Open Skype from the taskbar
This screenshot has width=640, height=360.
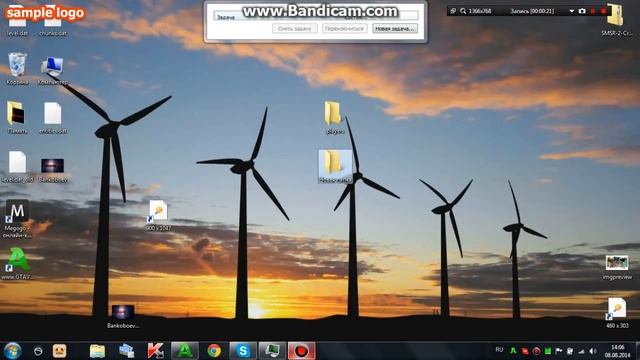pos(243,351)
